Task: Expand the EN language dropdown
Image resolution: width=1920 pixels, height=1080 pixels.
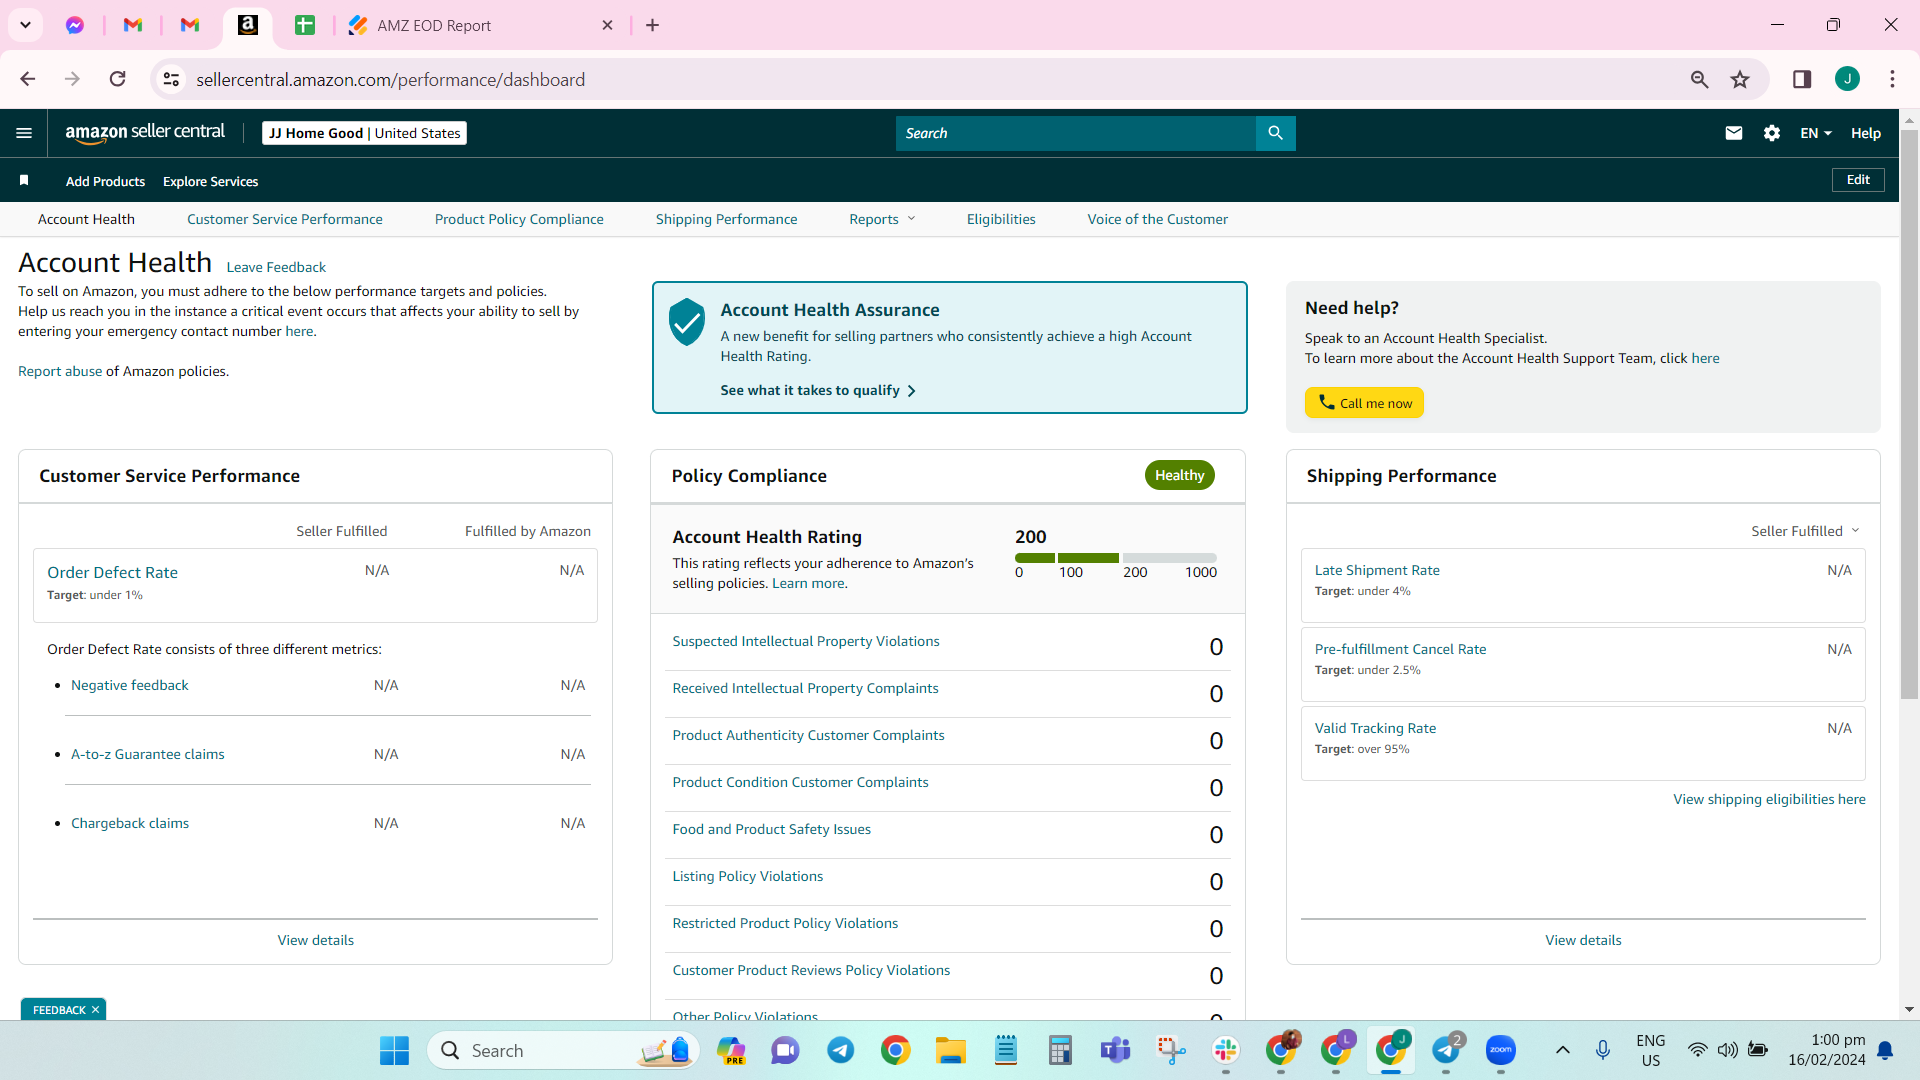Action: (x=1816, y=133)
